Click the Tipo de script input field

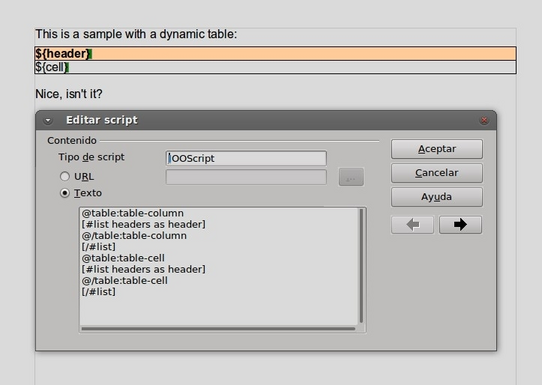pyautogui.click(x=246, y=158)
